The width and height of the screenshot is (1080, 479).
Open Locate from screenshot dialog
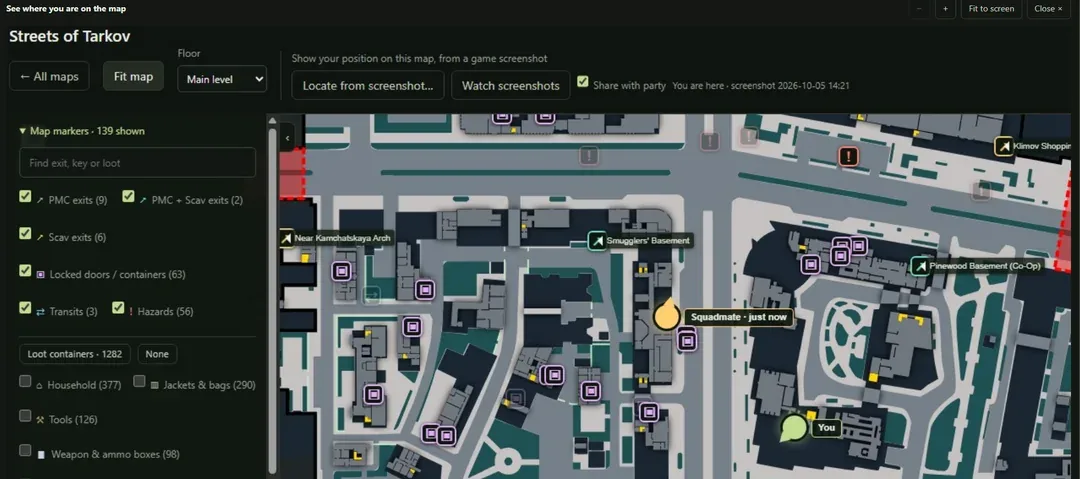coord(368,85)
